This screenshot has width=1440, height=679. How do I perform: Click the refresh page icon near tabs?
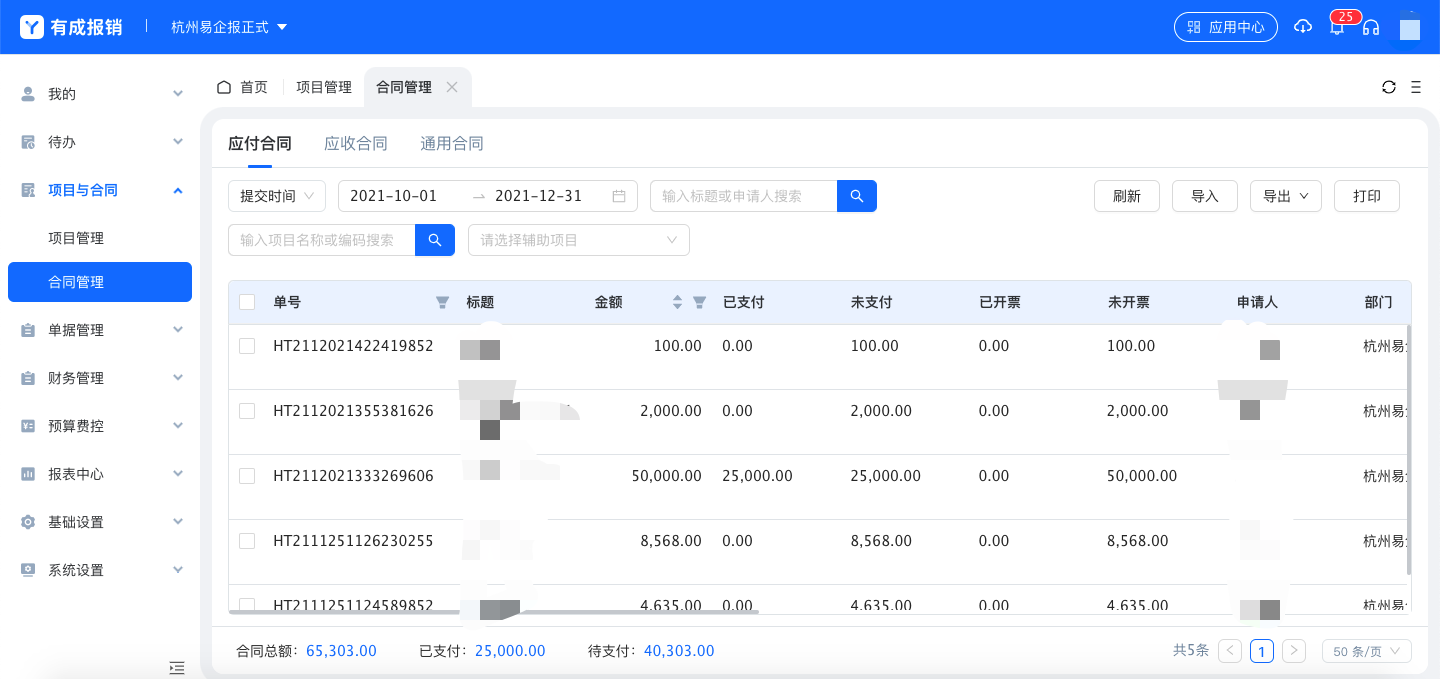tap(1389, 87)
